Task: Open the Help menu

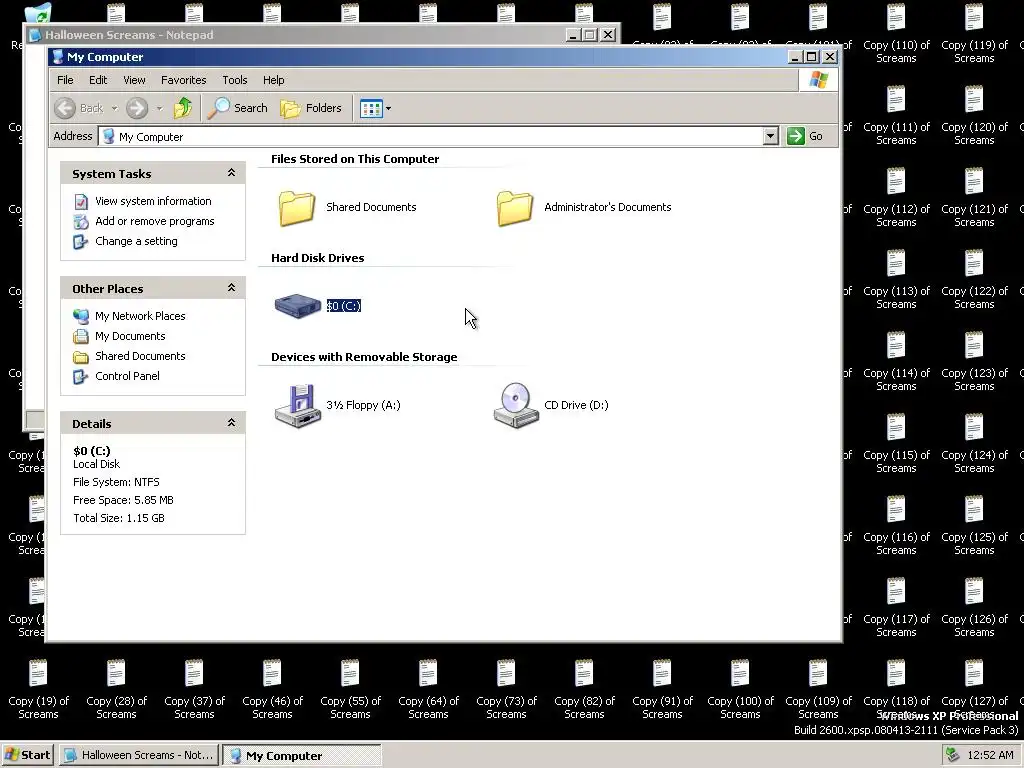Action: (274, 80)
